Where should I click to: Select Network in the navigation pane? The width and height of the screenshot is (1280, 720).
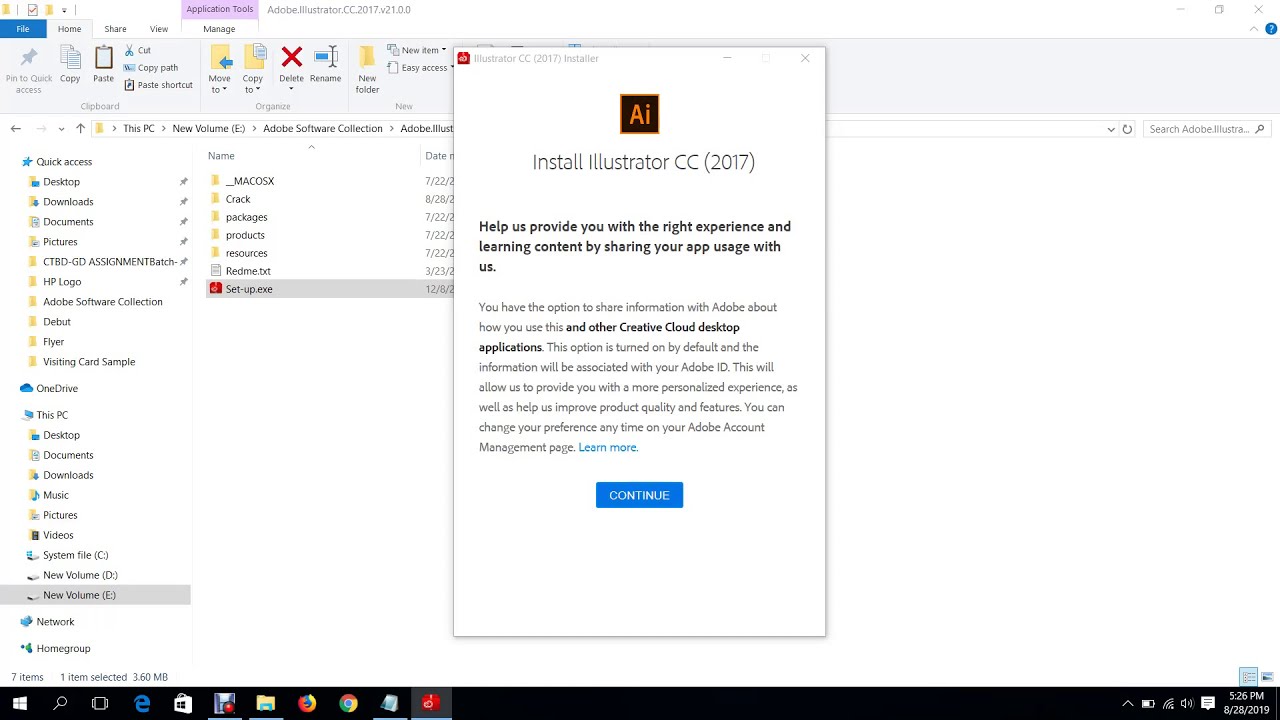[x=55, y=622]
